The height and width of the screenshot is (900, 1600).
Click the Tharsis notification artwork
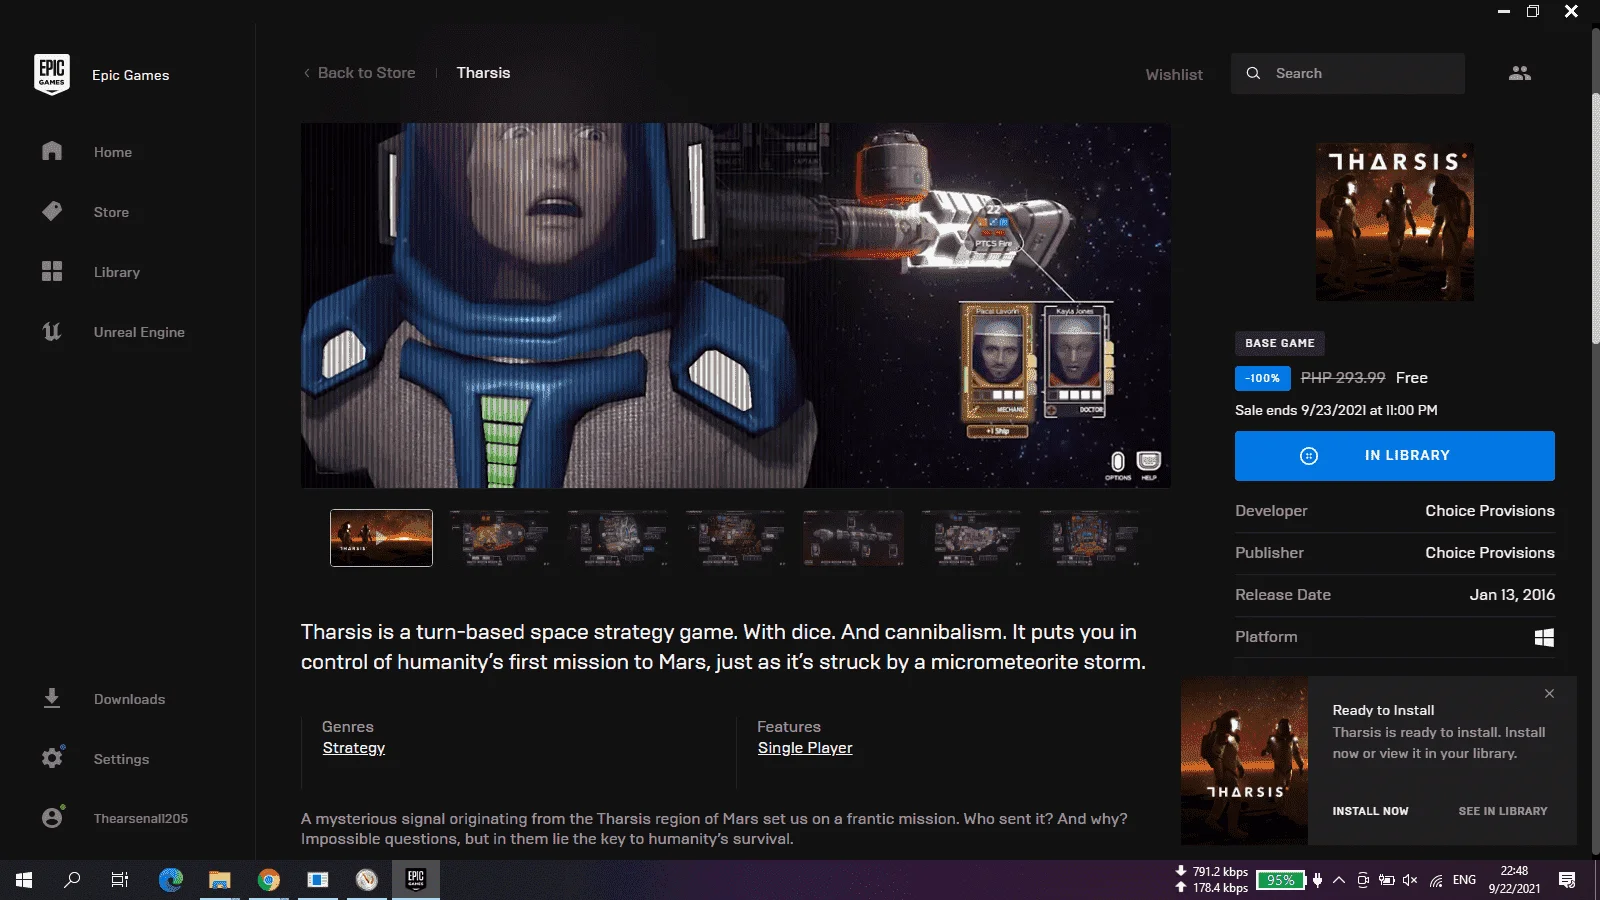click(x=1244, y=761)
